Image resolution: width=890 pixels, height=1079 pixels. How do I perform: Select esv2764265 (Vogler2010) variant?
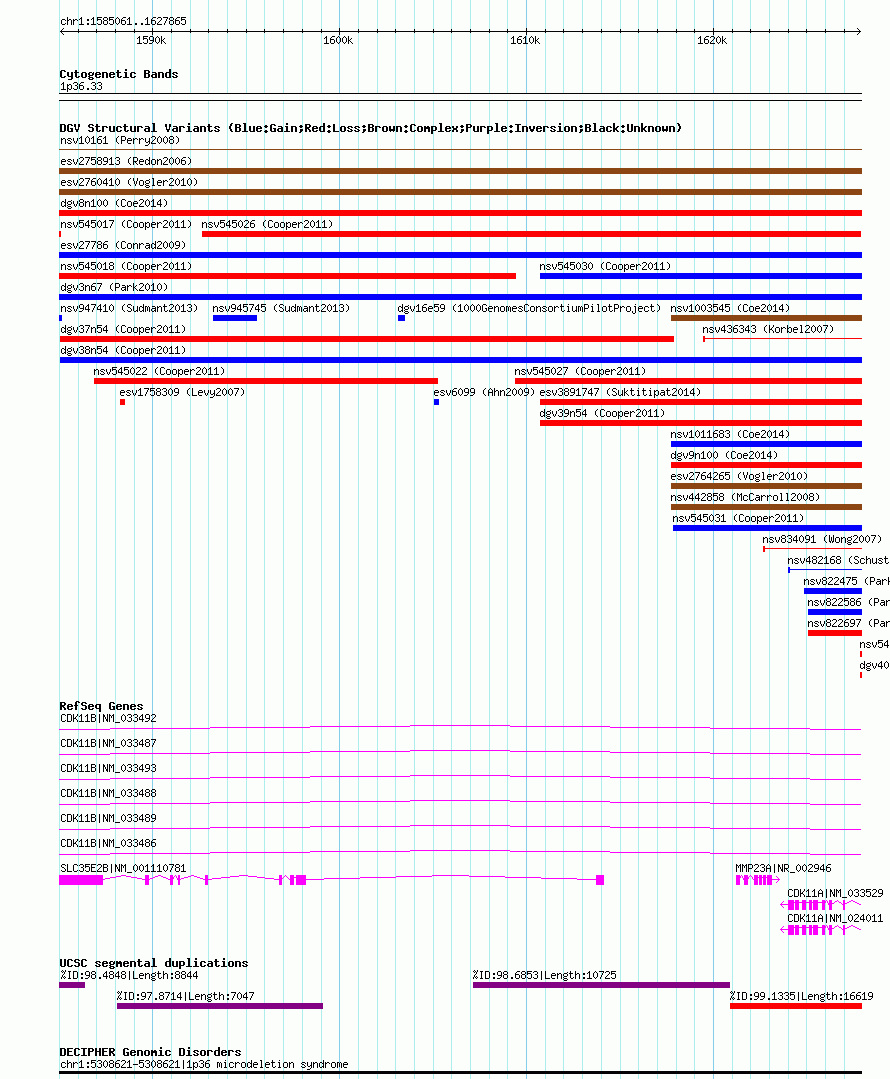[766, 486]
